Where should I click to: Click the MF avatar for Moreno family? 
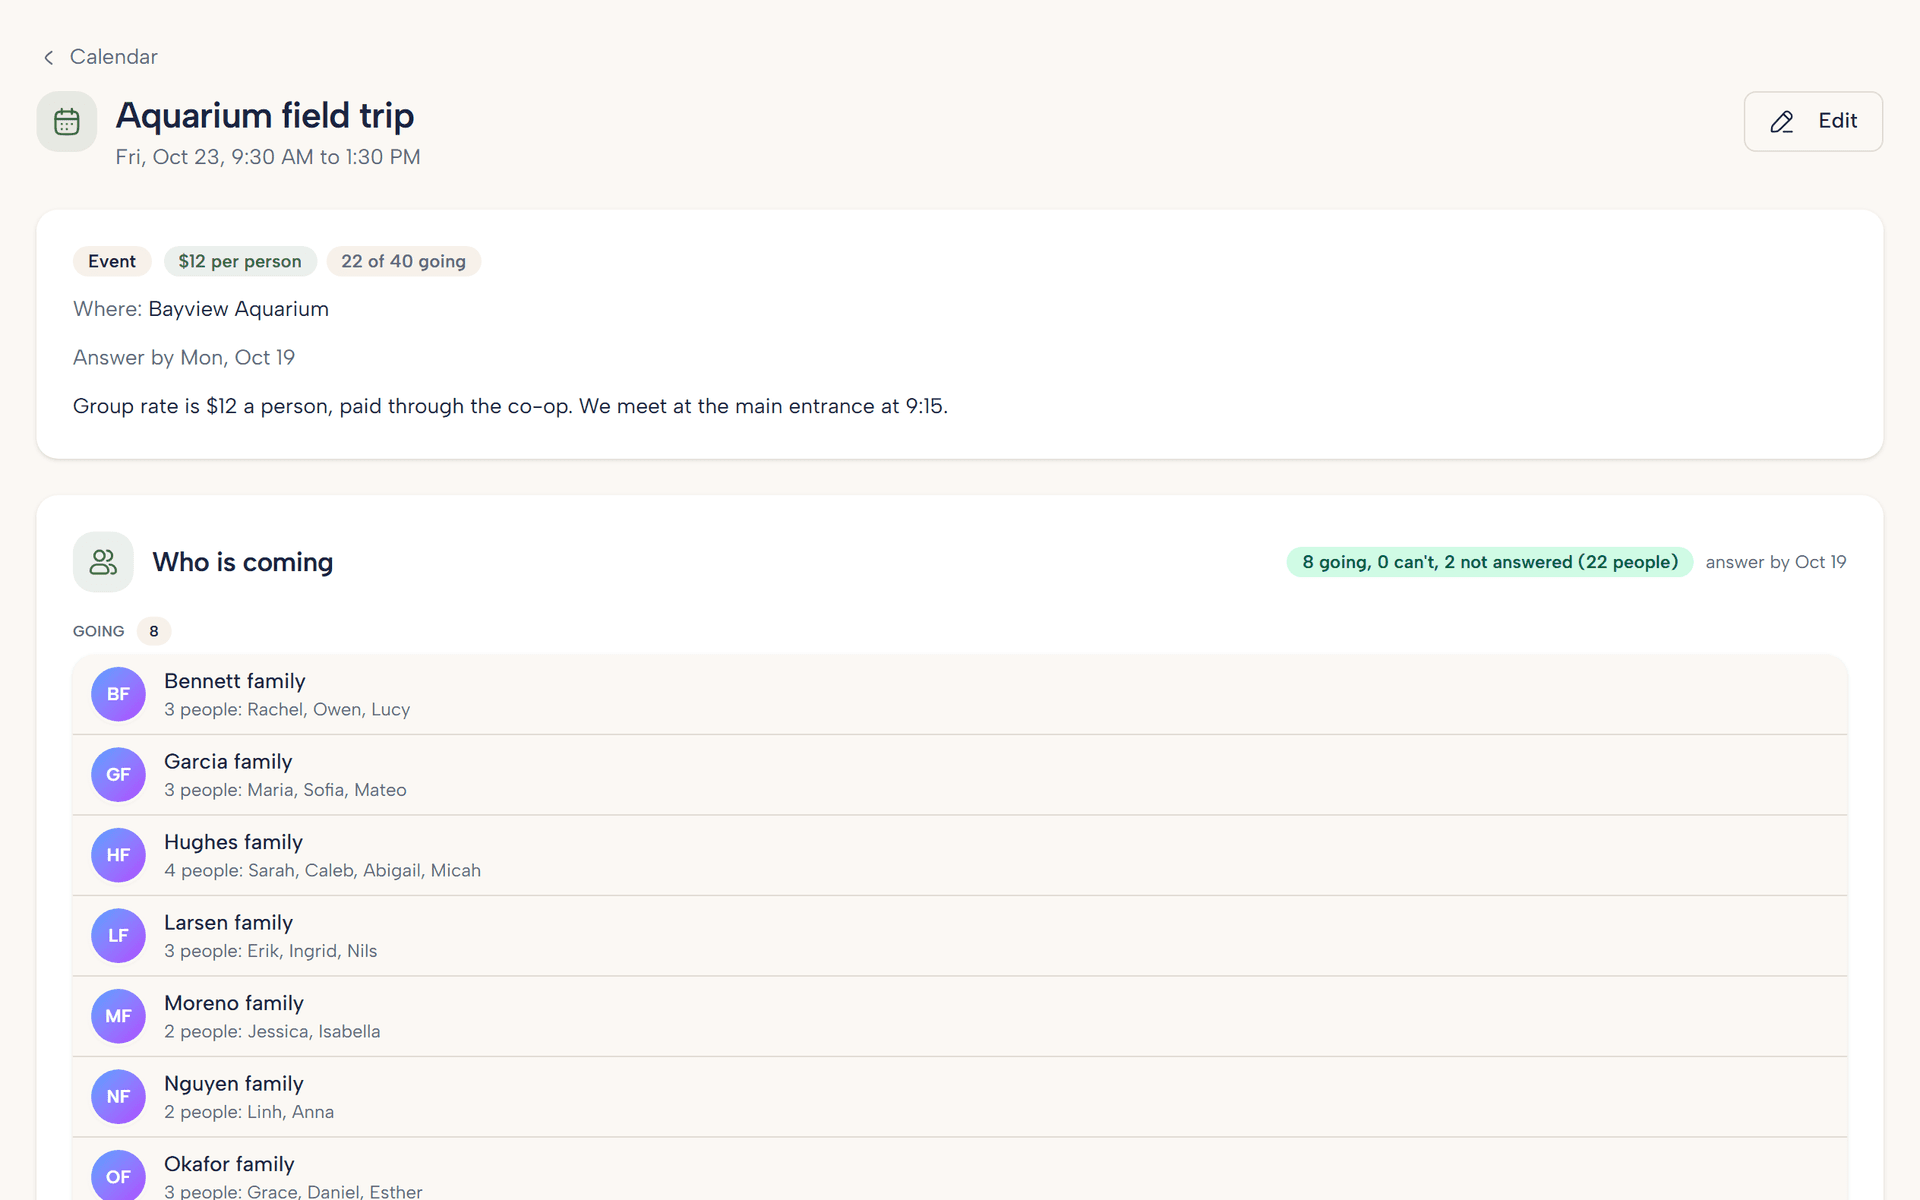(118, 1016)
